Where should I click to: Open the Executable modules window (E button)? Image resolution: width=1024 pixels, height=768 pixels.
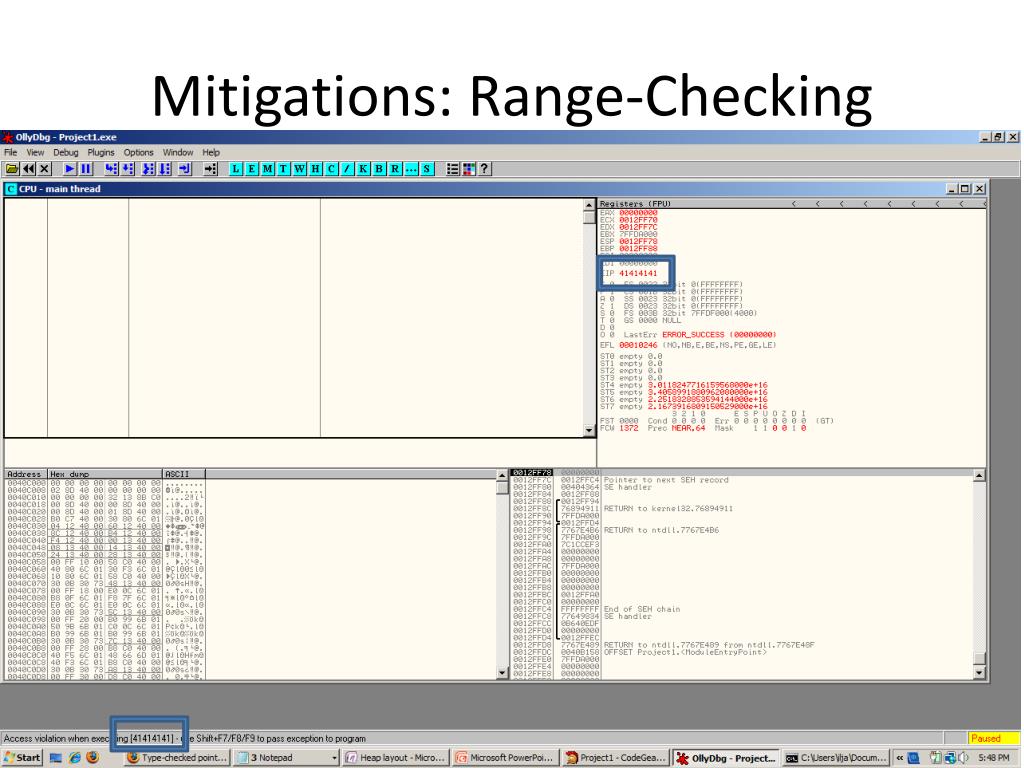[x=251, y=168]
